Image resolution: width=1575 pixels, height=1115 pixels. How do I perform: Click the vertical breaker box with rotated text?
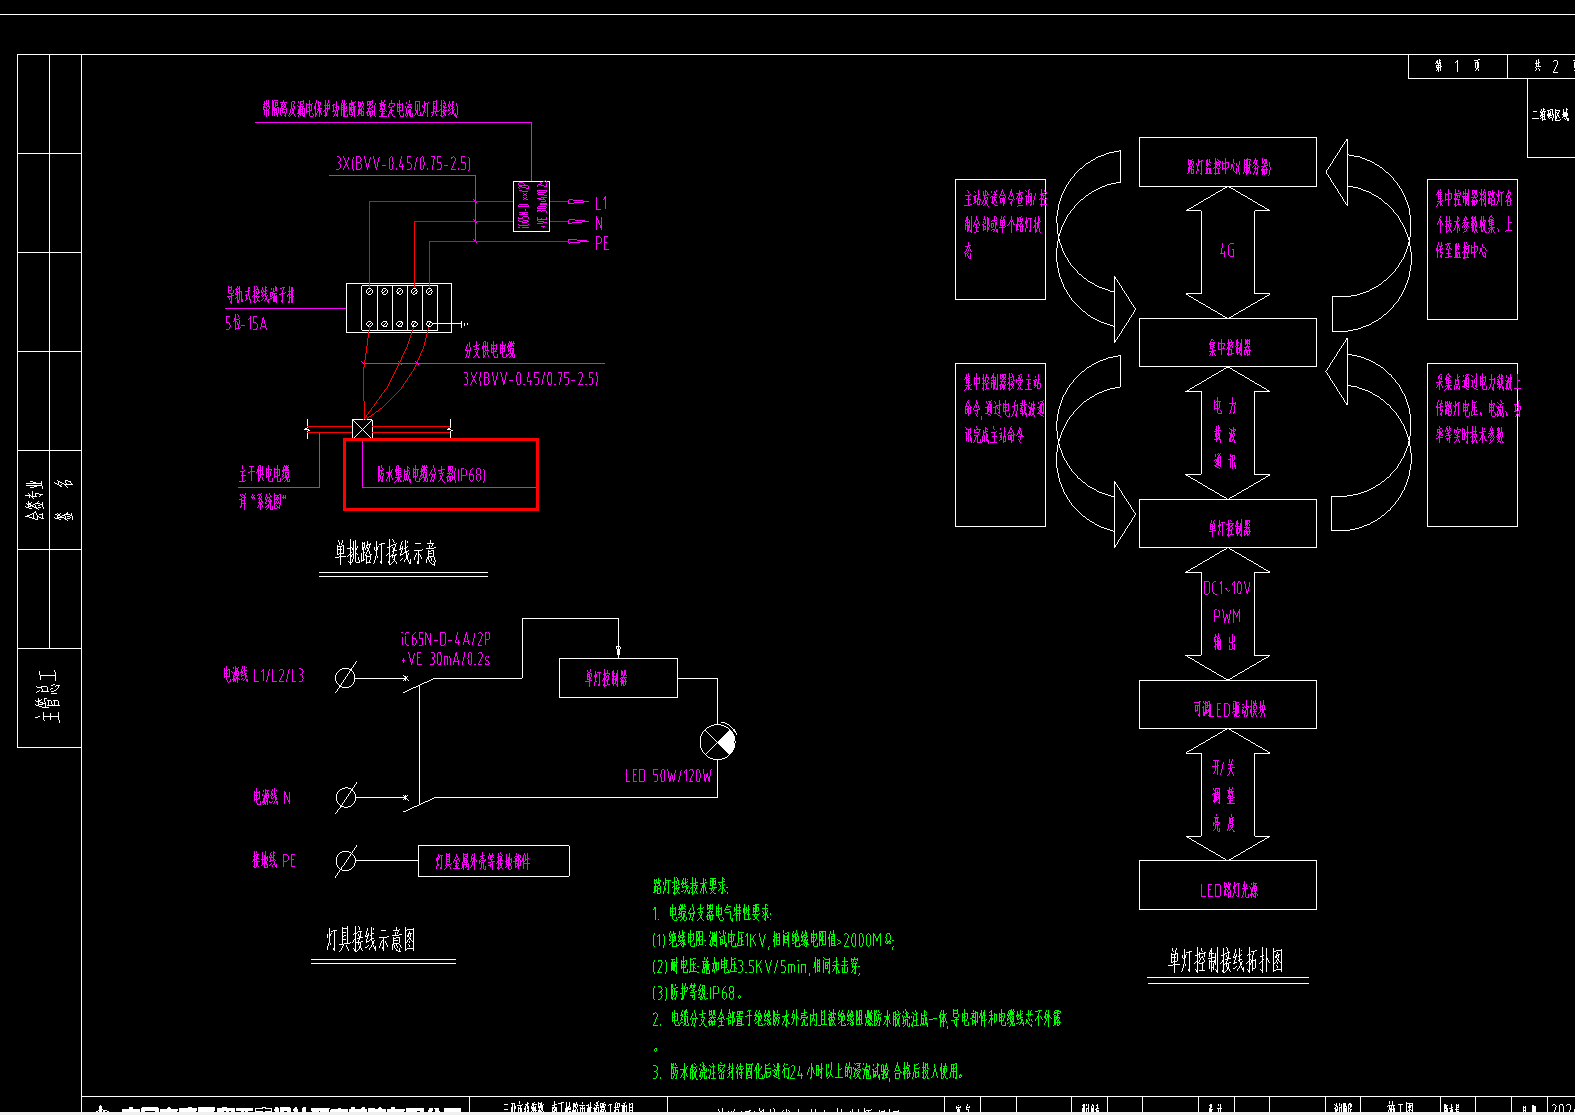pyautogui.click(x=531, y=206)
